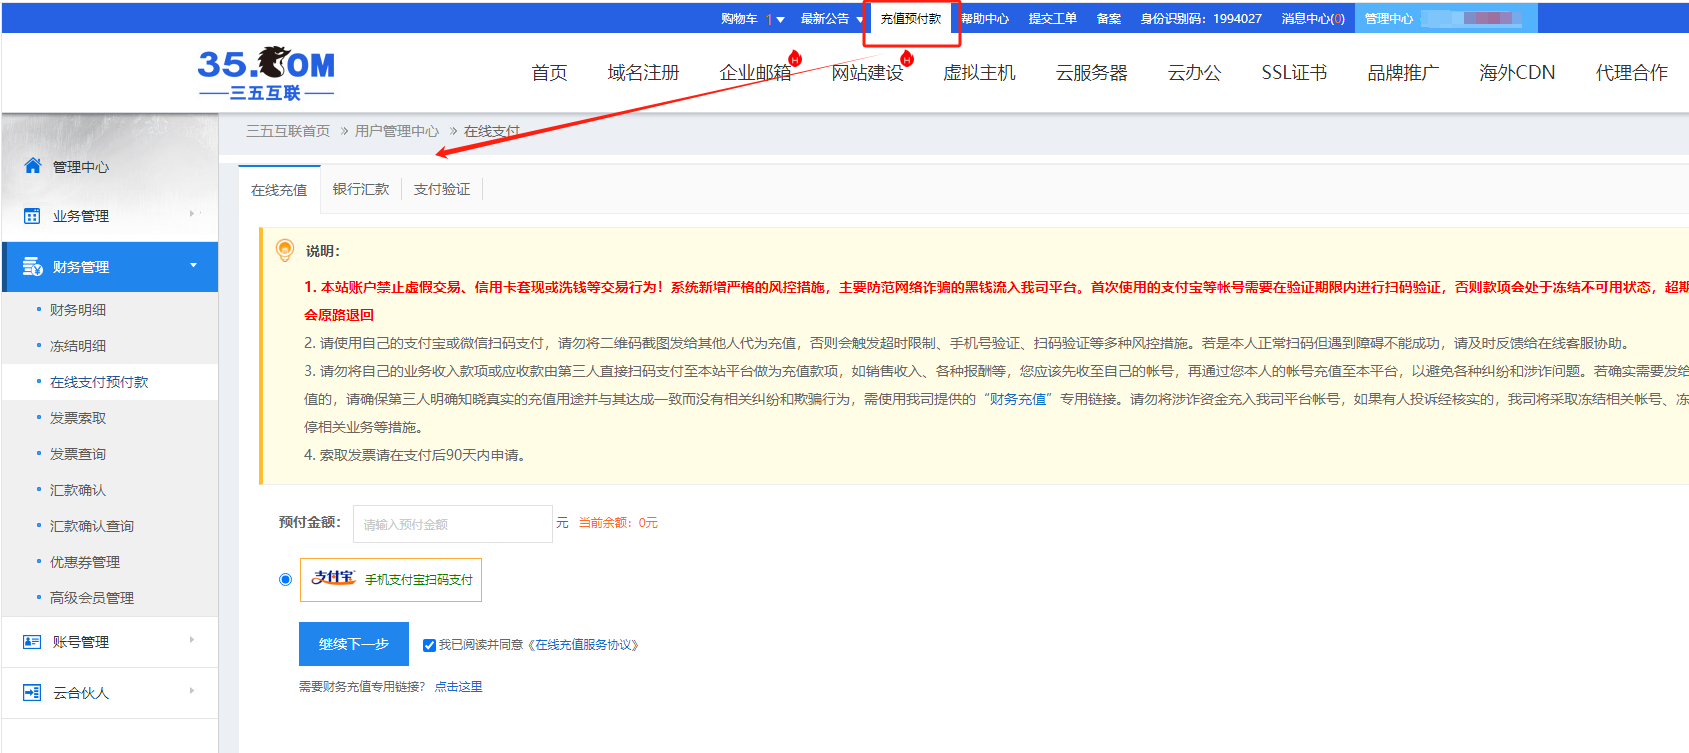Click the lightbulb tip icon beside 说明

point(285,250)
